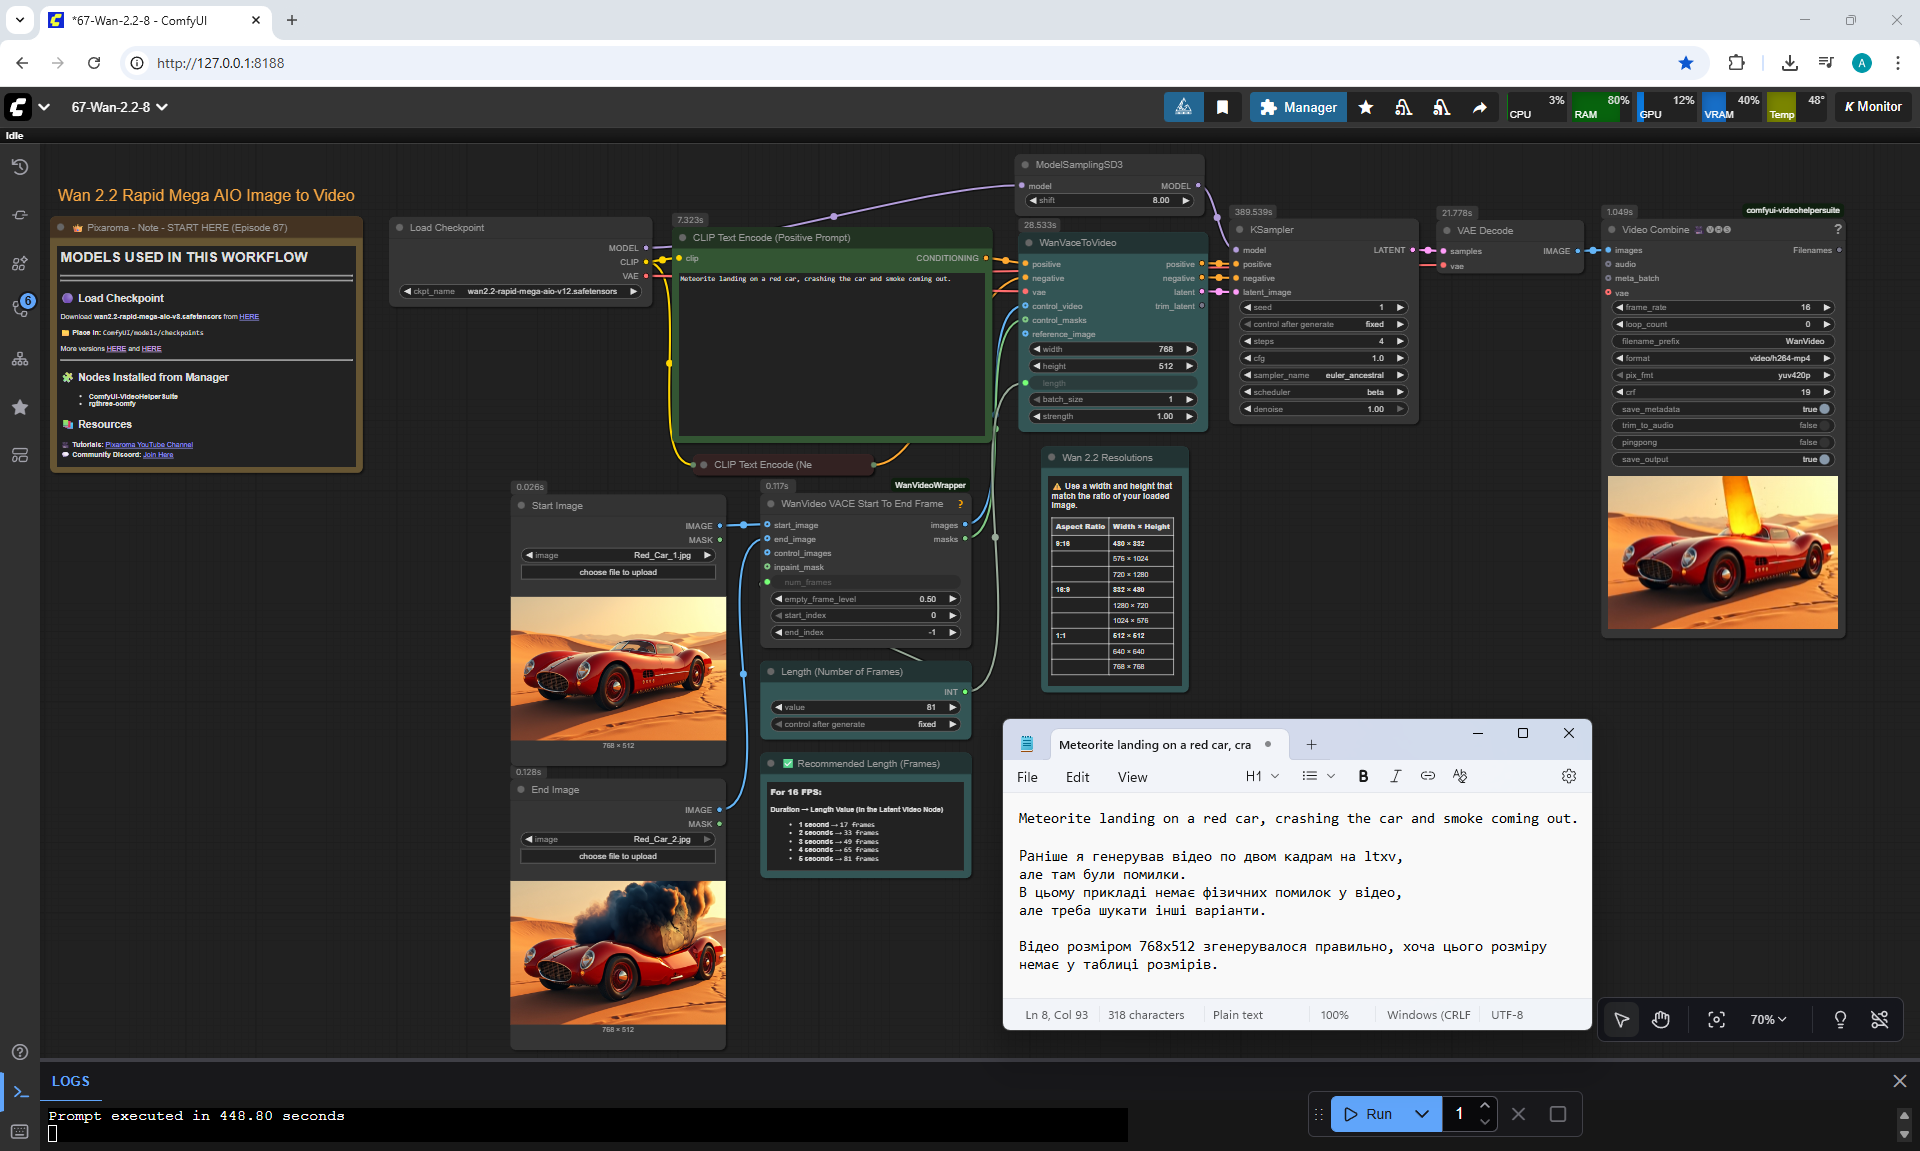Toggle pingpong option in Video Combine

[x=1824, y=442]
